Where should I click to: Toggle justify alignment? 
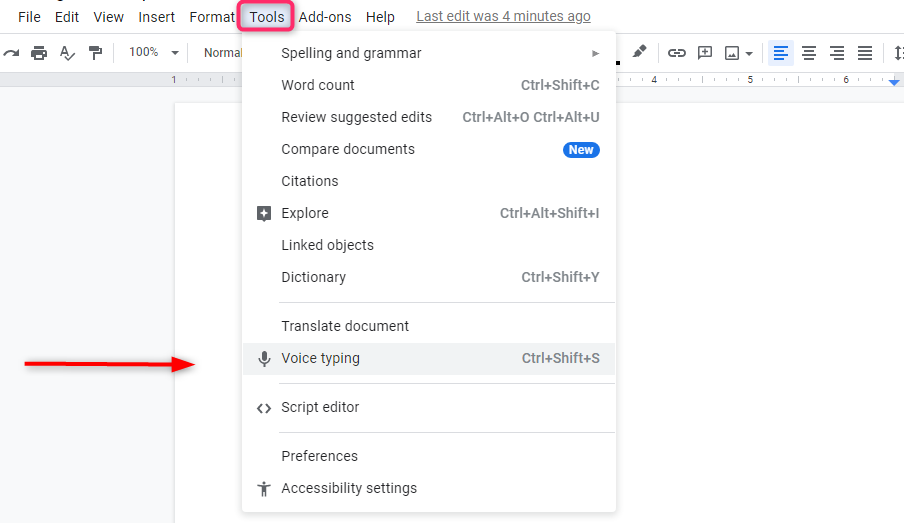865,53
